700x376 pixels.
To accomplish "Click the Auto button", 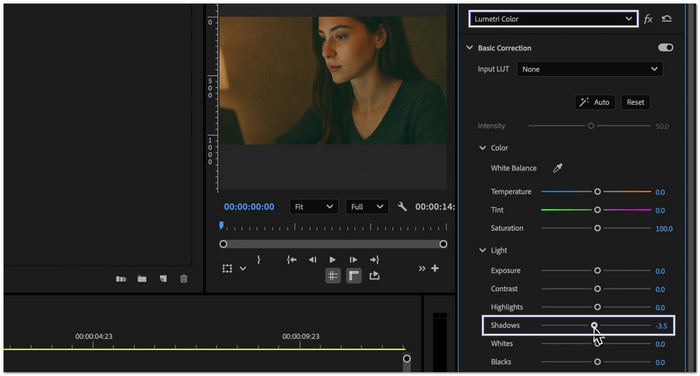I will 595,102.
